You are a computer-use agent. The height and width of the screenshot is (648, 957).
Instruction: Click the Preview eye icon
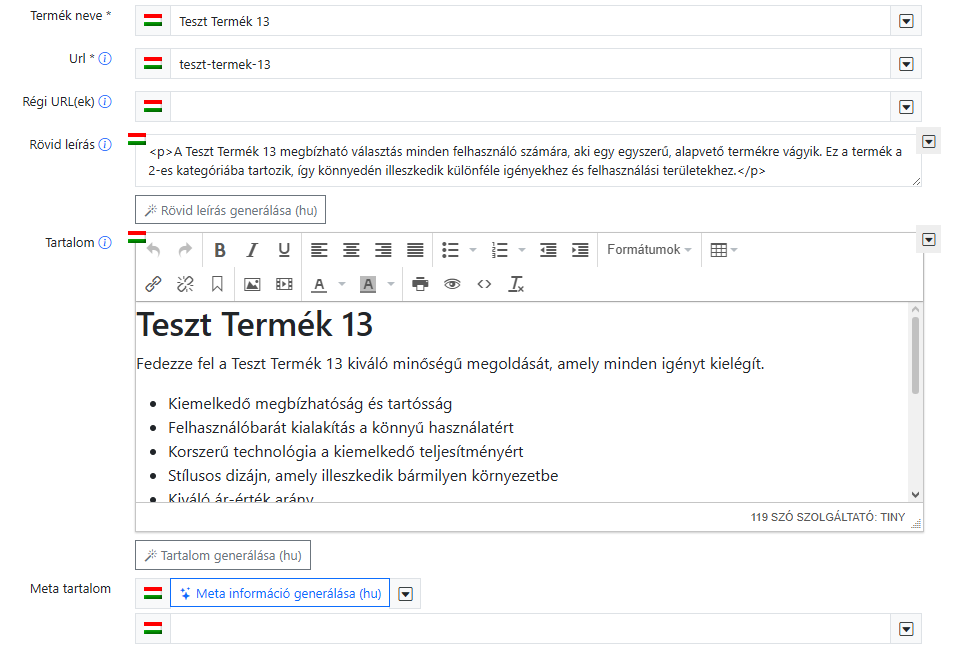pos(451,284)
